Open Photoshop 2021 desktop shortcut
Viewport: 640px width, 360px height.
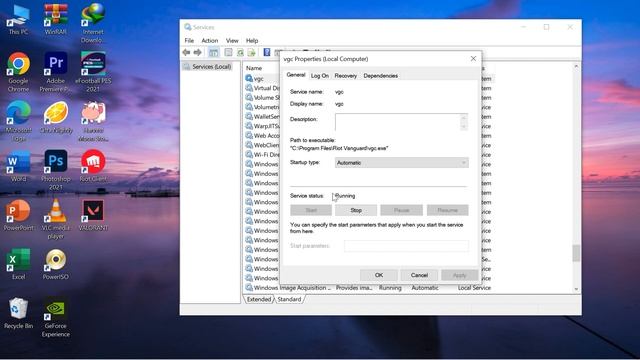click(56, 169)
